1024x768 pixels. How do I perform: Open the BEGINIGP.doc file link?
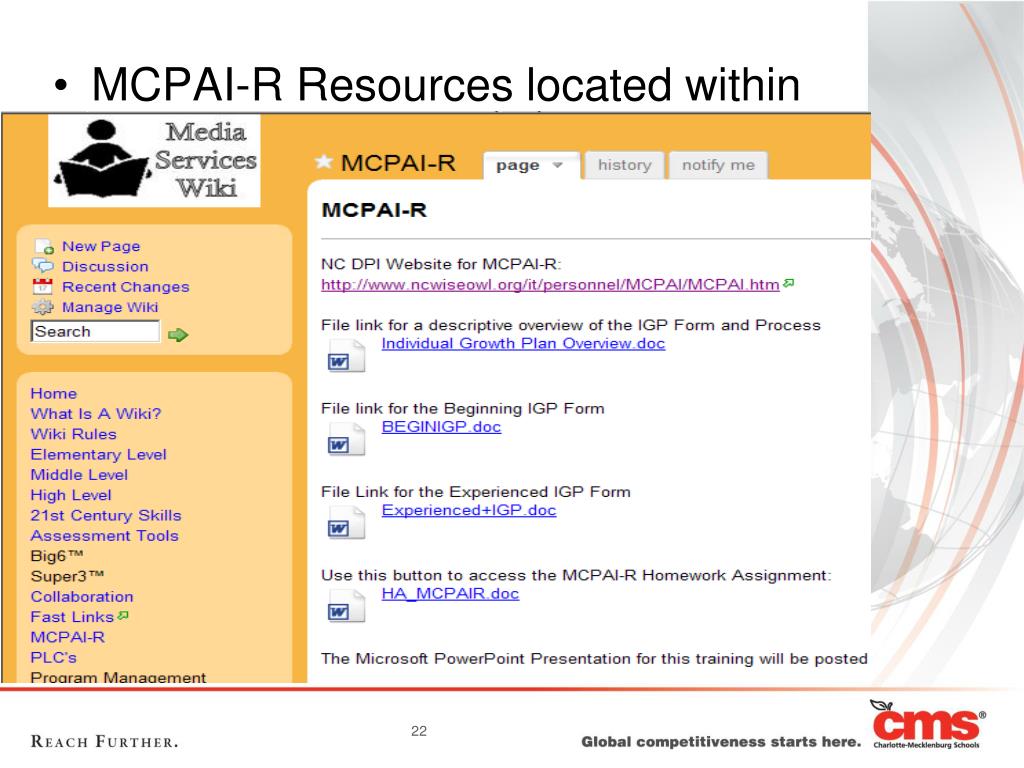click(441, 427)
